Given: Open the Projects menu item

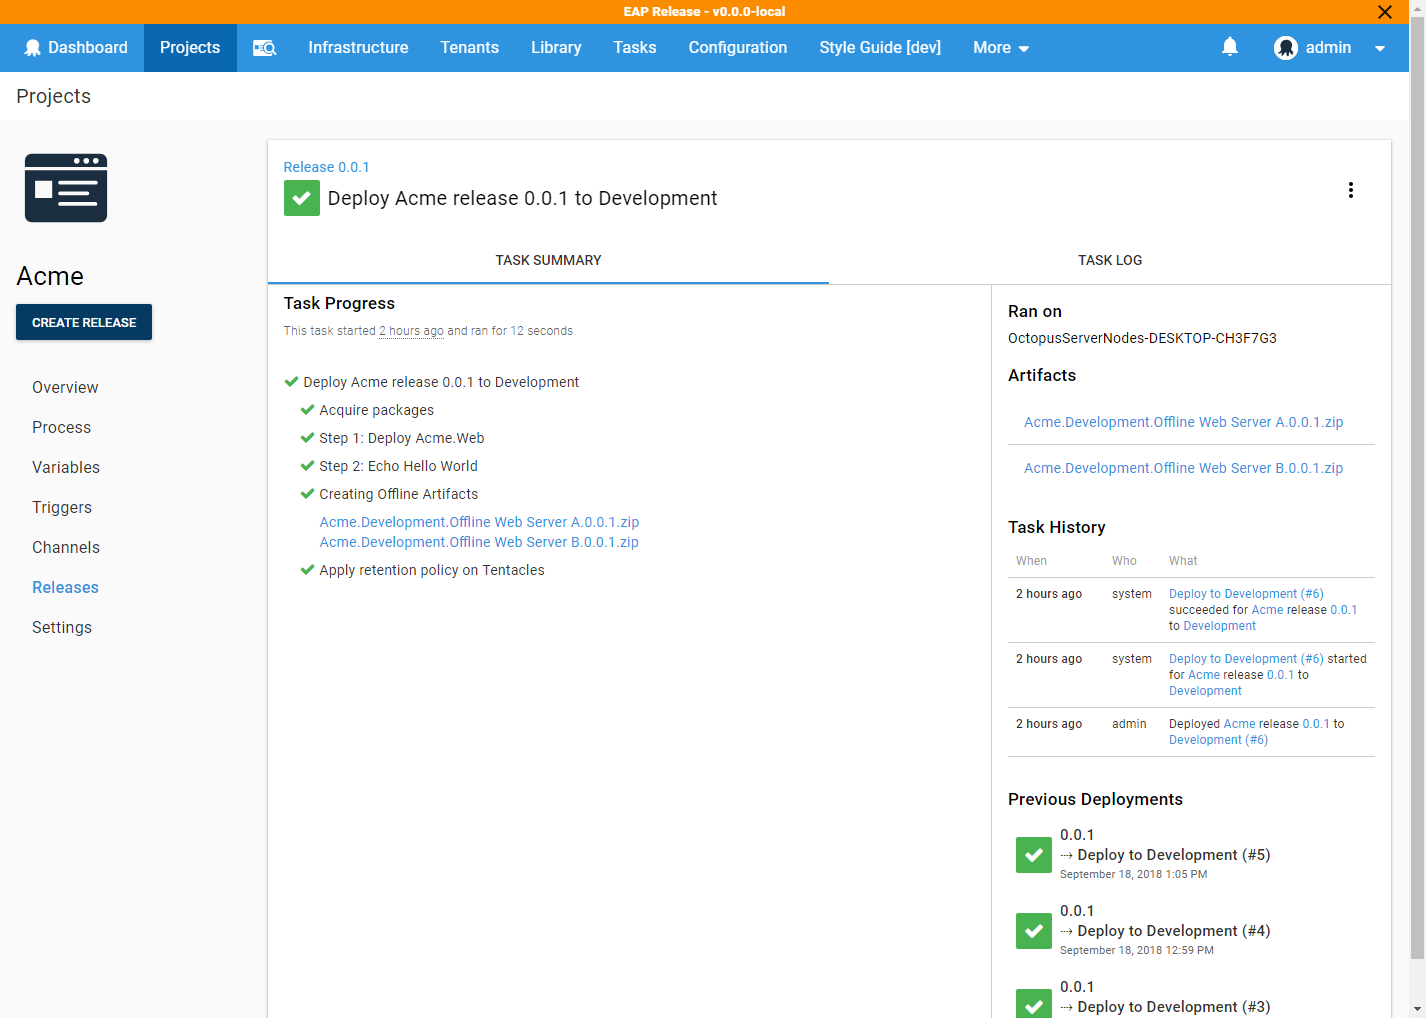Looking at the screenshot, I should click(190, 48).
